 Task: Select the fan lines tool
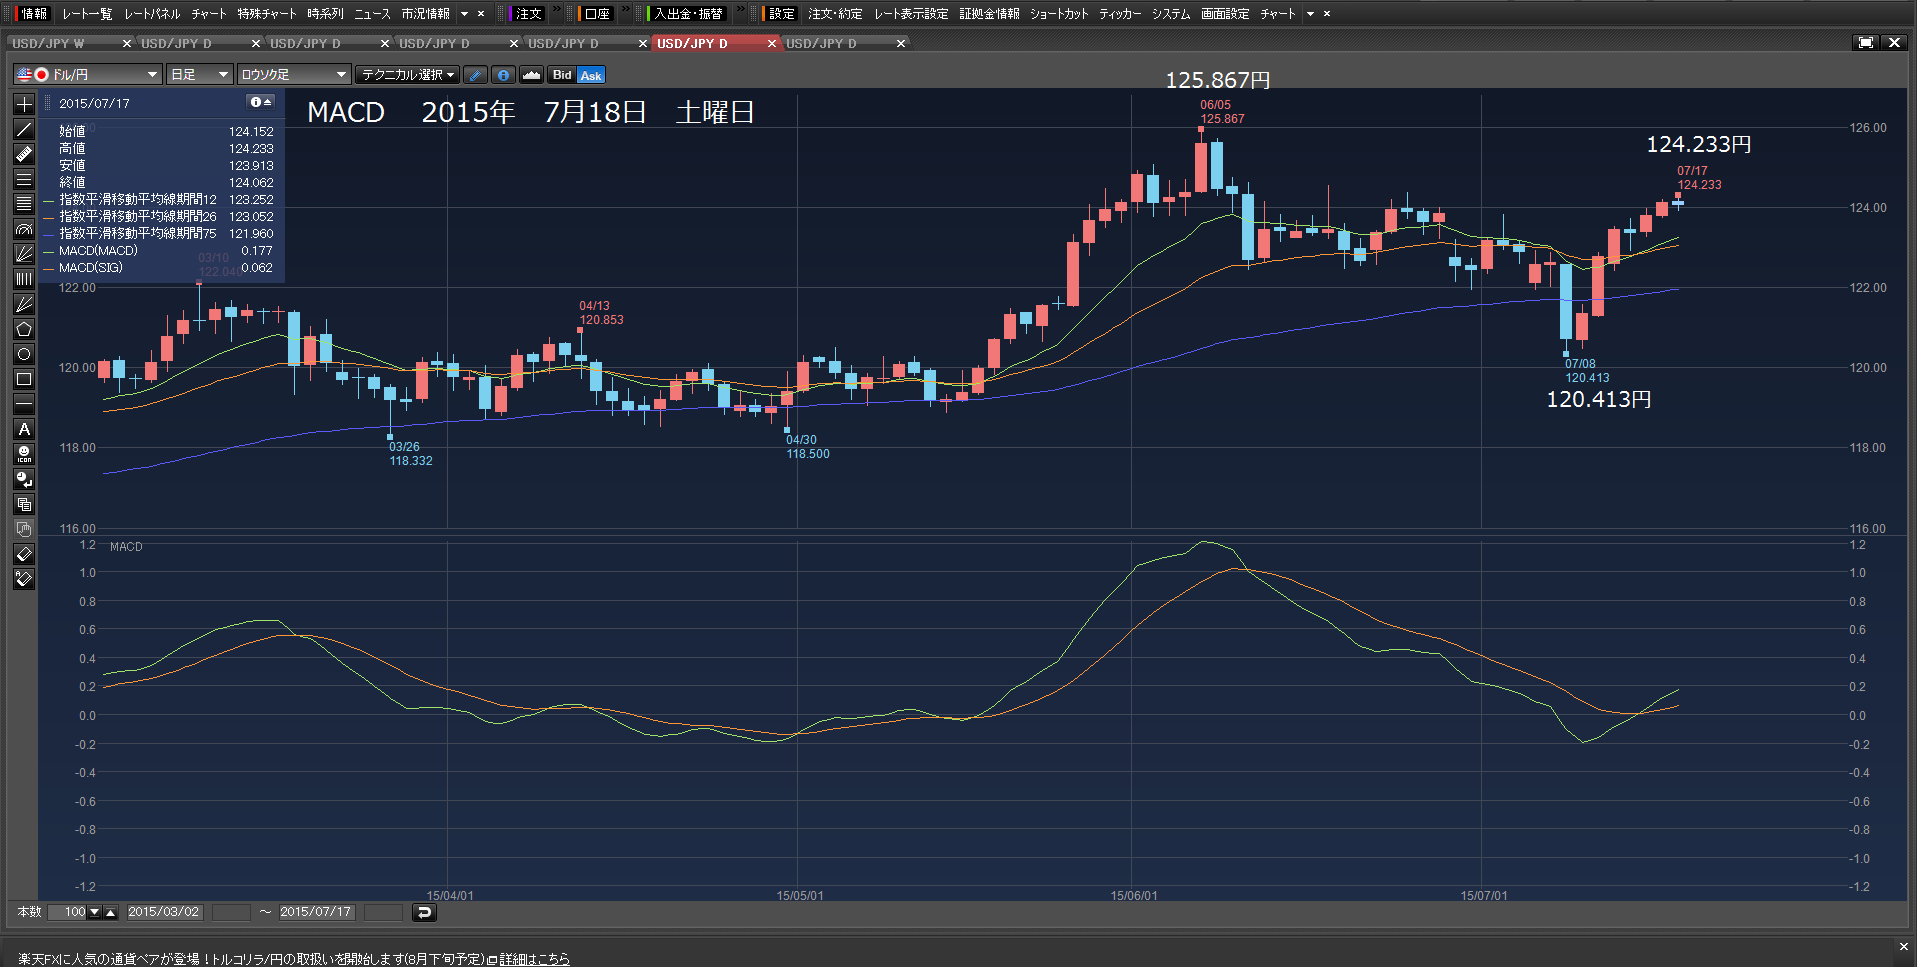[x=24, y=254]
